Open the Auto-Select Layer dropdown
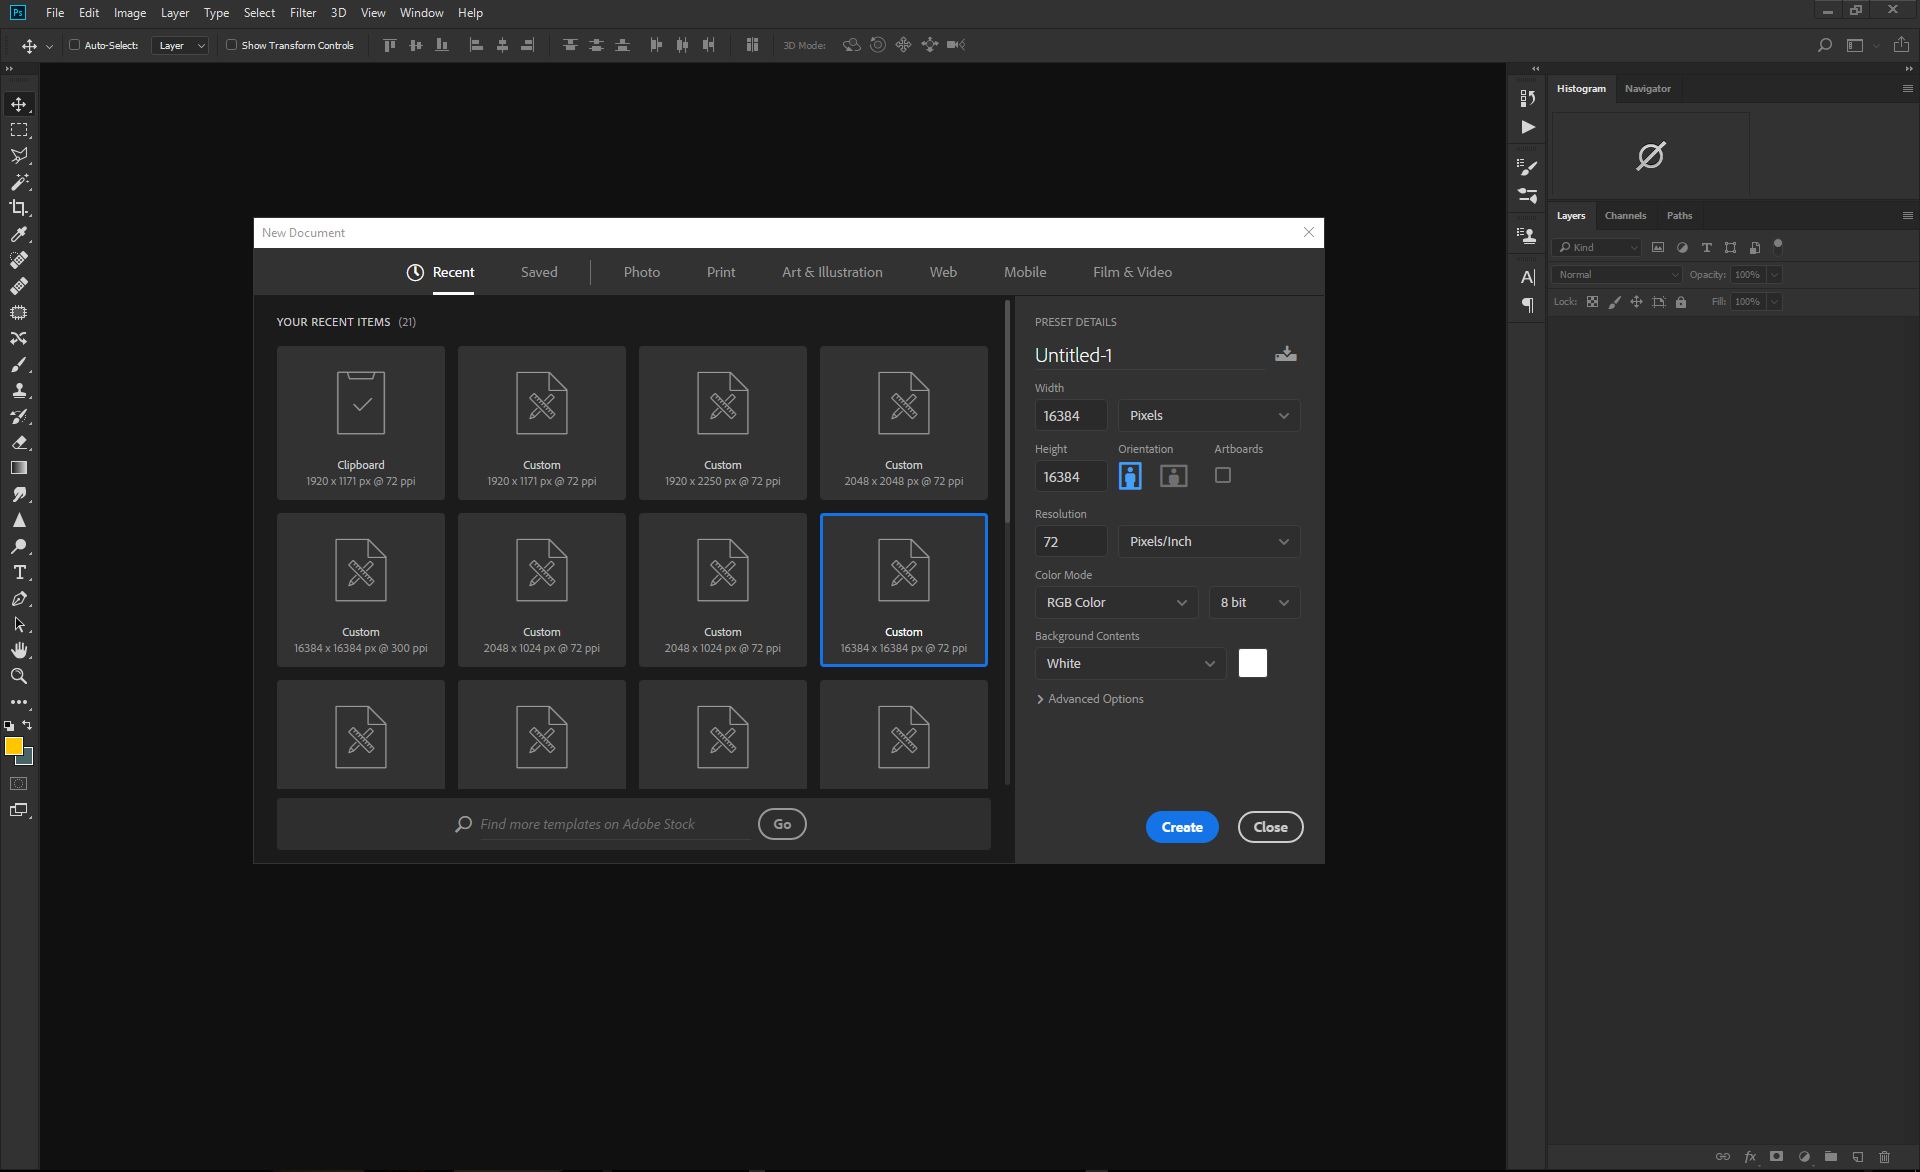 click(180, 45)
